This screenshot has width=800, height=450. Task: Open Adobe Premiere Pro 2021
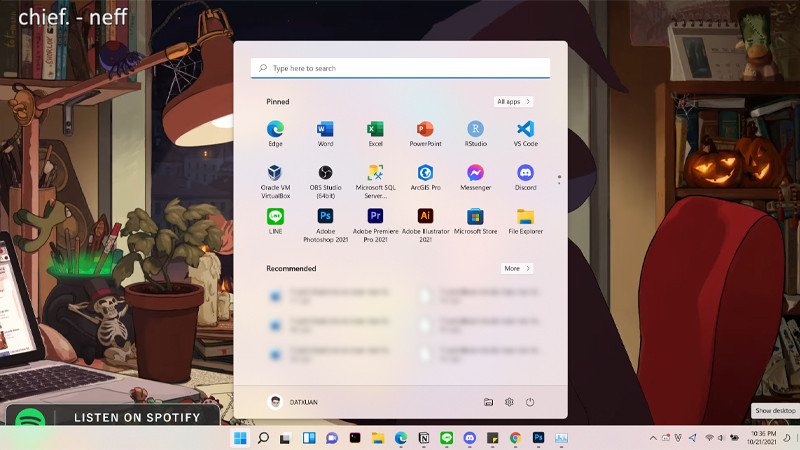[375, 225]
